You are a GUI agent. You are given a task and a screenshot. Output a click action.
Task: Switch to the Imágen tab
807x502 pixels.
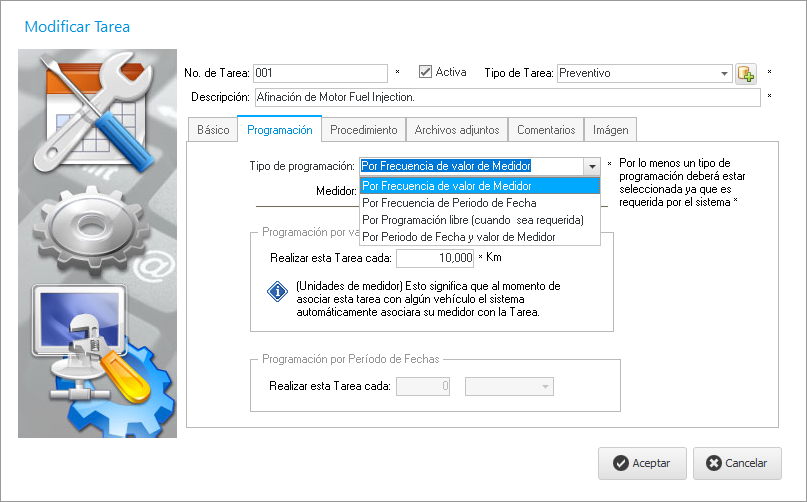pyautogui.click(x=610, y=130)
